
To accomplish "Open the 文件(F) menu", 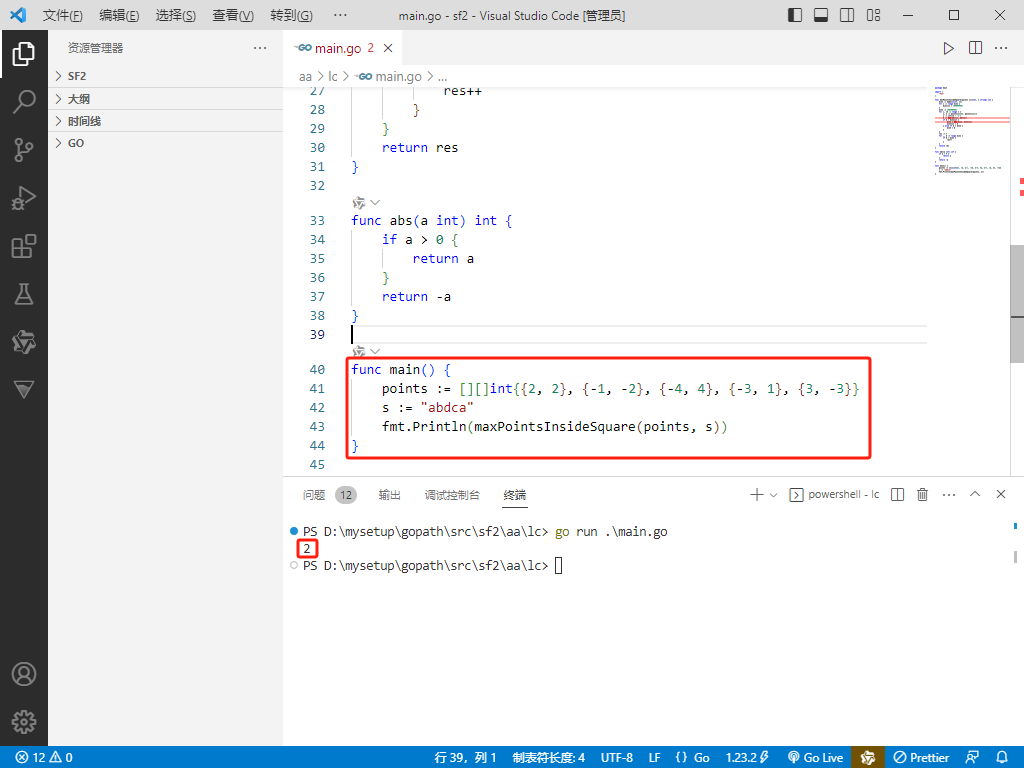I will (x=63, y=15).
